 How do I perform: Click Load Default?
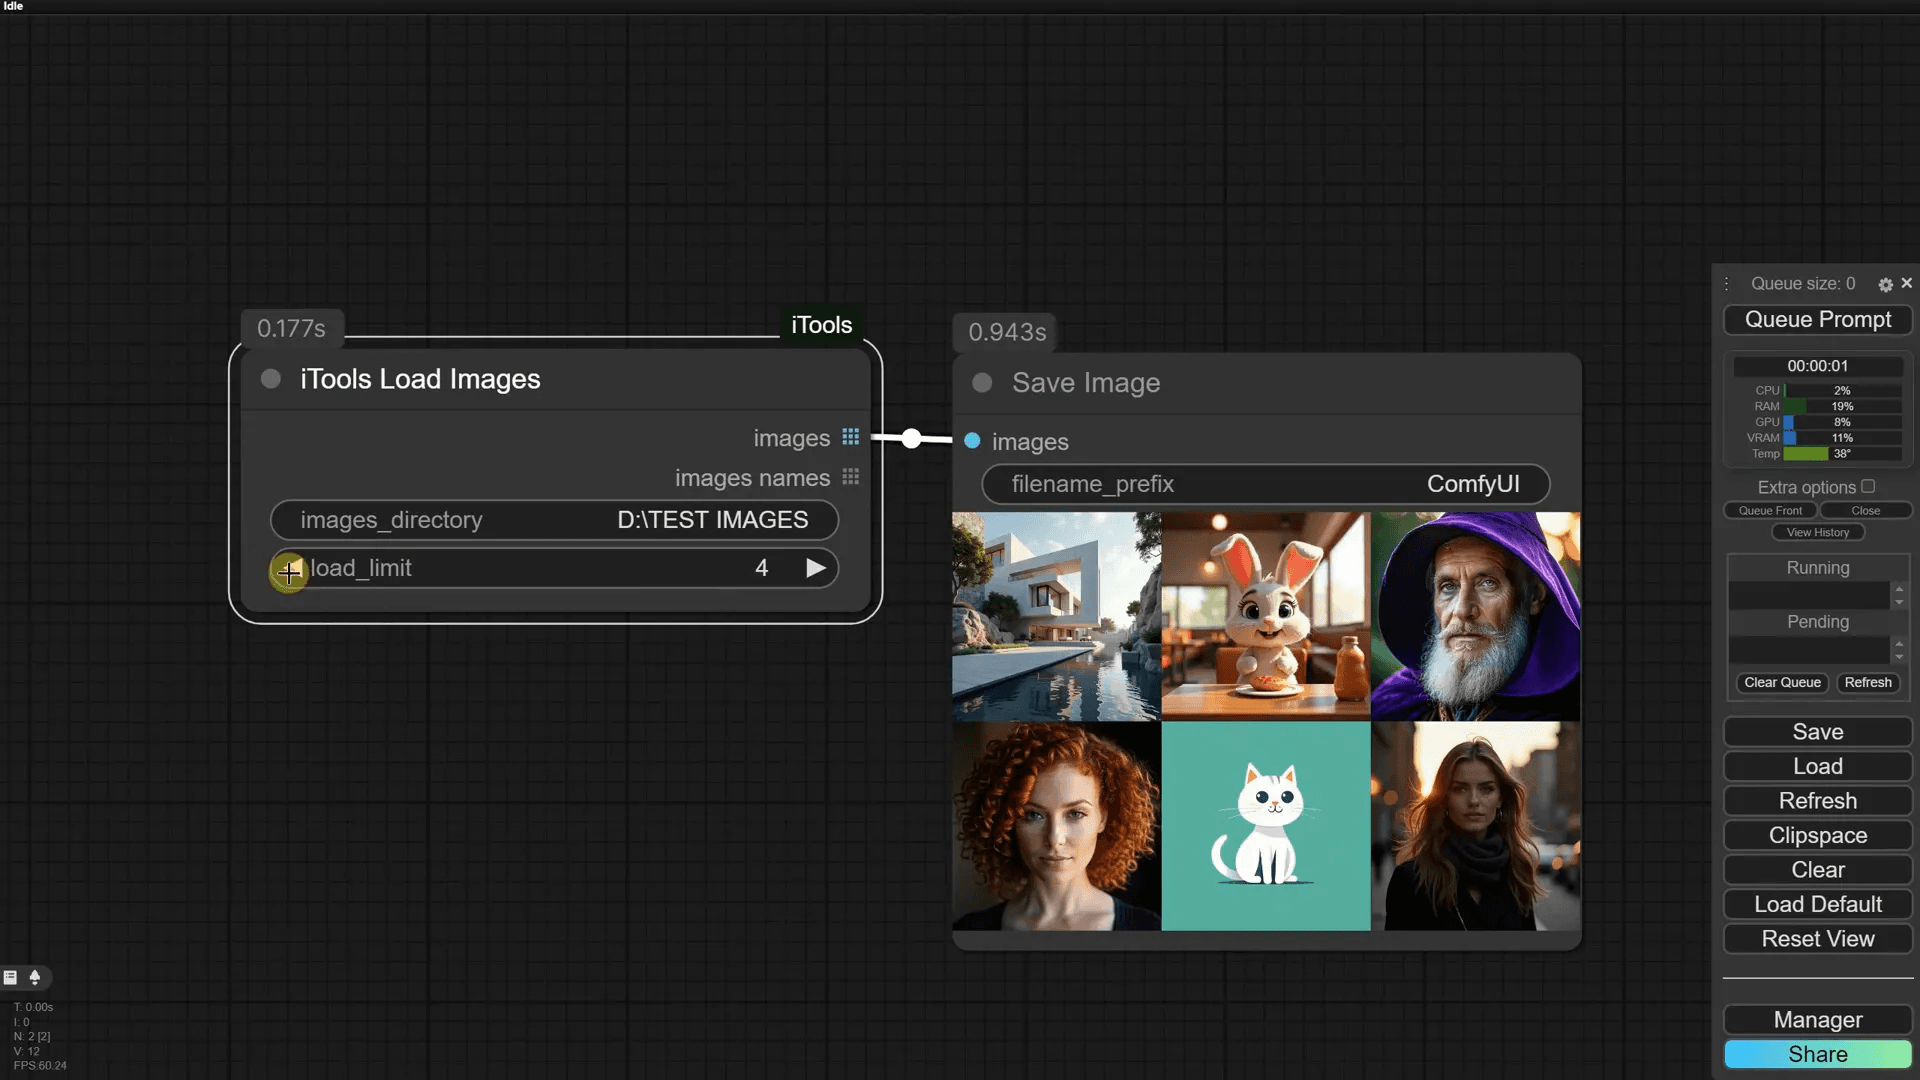point(1818,905)
